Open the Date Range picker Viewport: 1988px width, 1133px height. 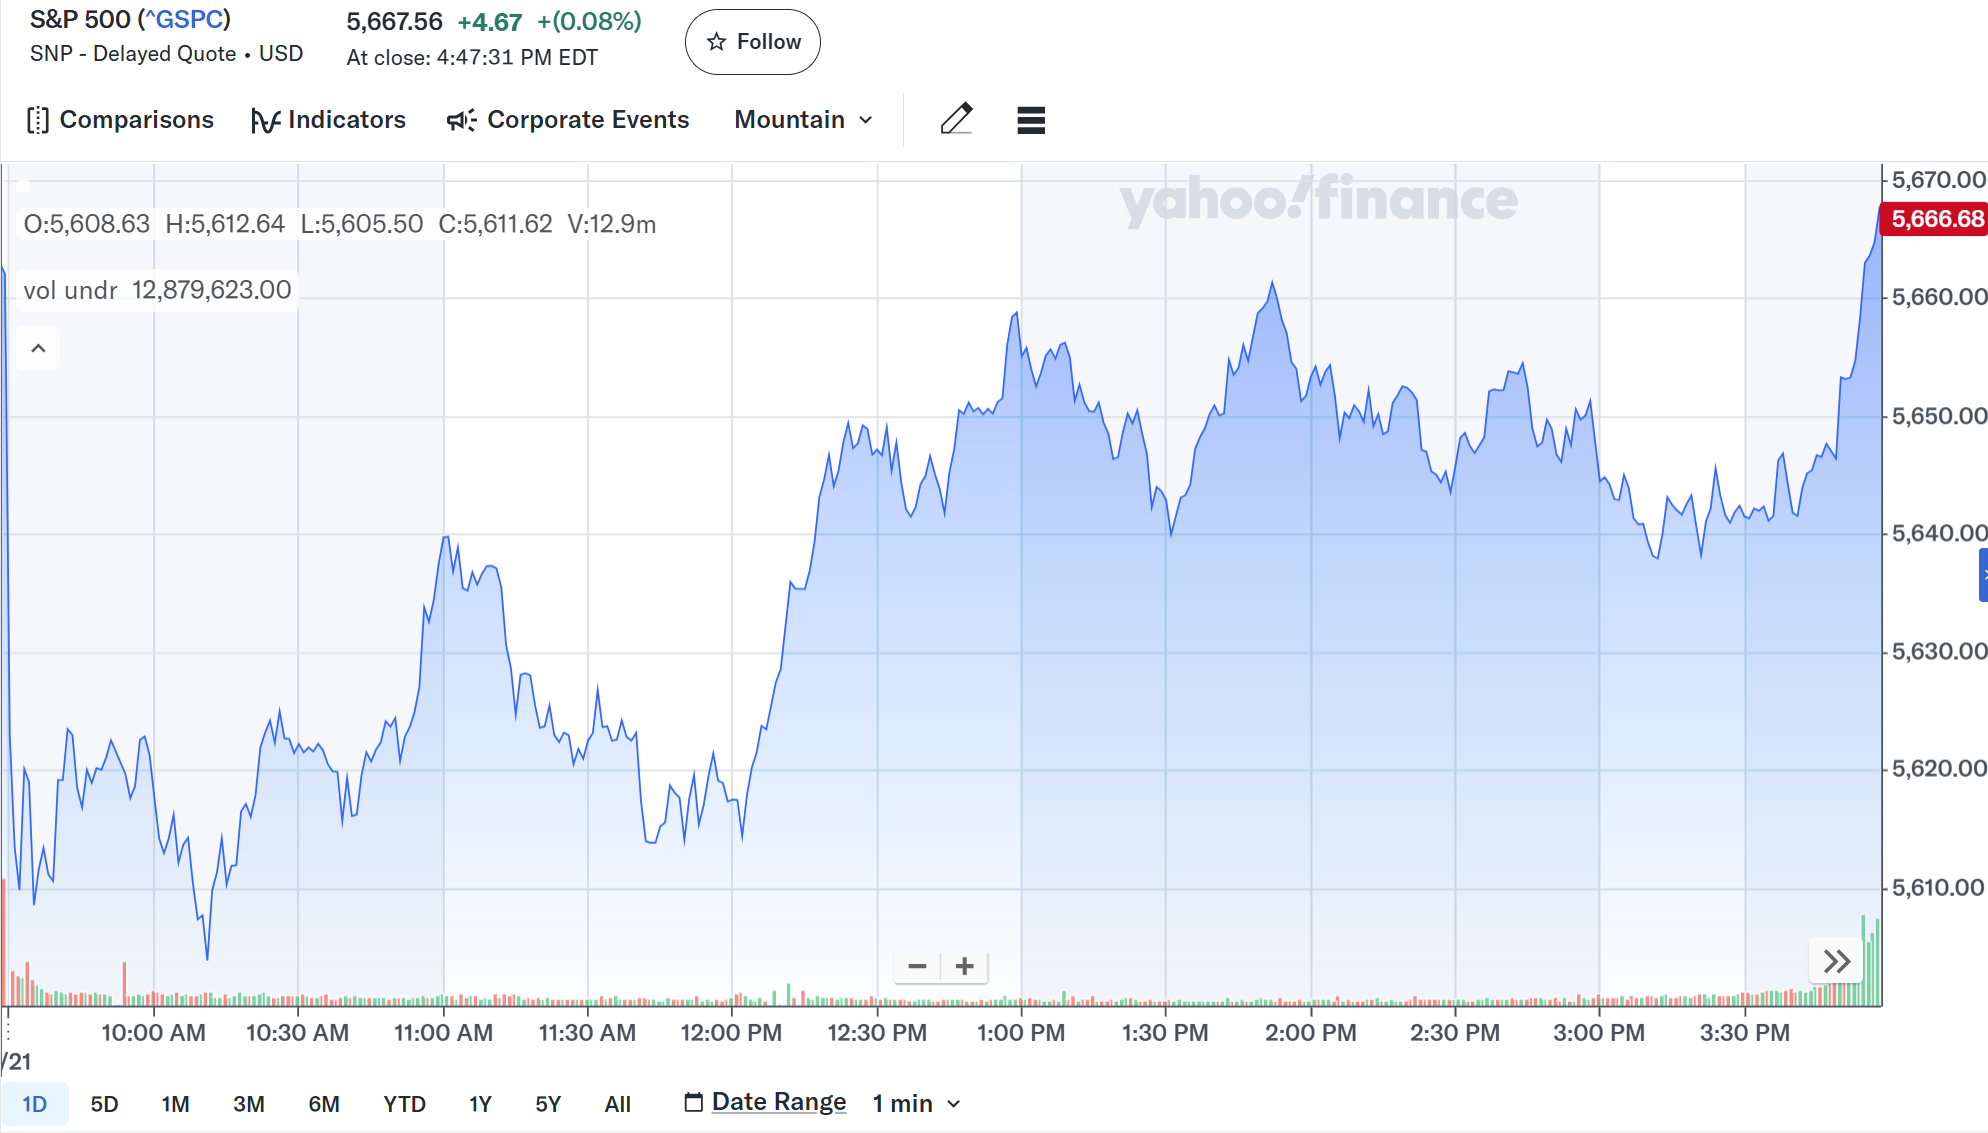[766, 1102]
